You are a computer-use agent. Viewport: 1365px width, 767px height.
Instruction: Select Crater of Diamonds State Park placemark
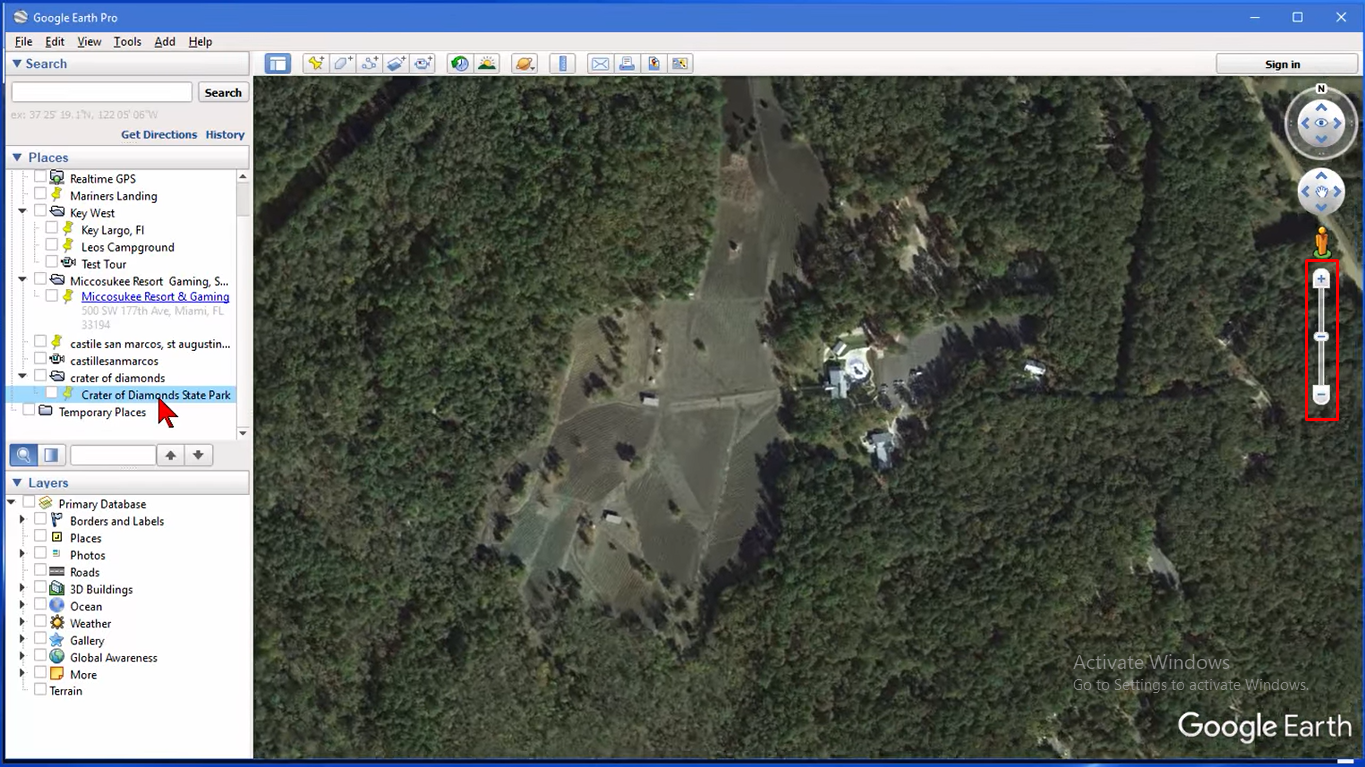[x=156, y=395]
